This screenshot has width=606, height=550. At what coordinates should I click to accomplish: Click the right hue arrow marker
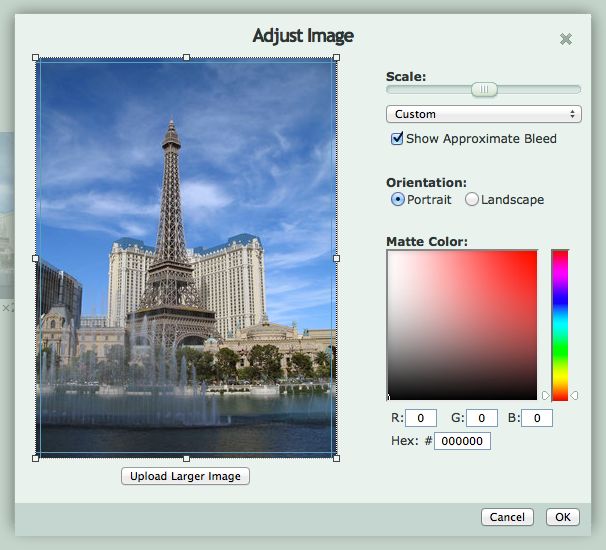coord(574,395)
